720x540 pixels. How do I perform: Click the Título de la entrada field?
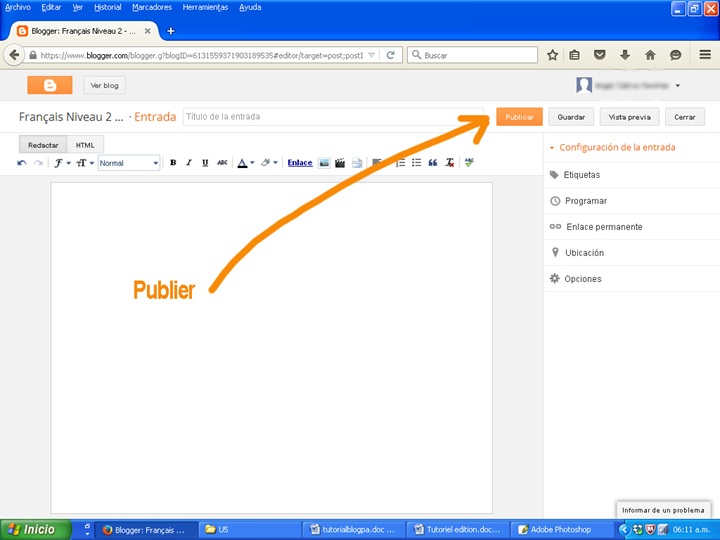(333, 117)
